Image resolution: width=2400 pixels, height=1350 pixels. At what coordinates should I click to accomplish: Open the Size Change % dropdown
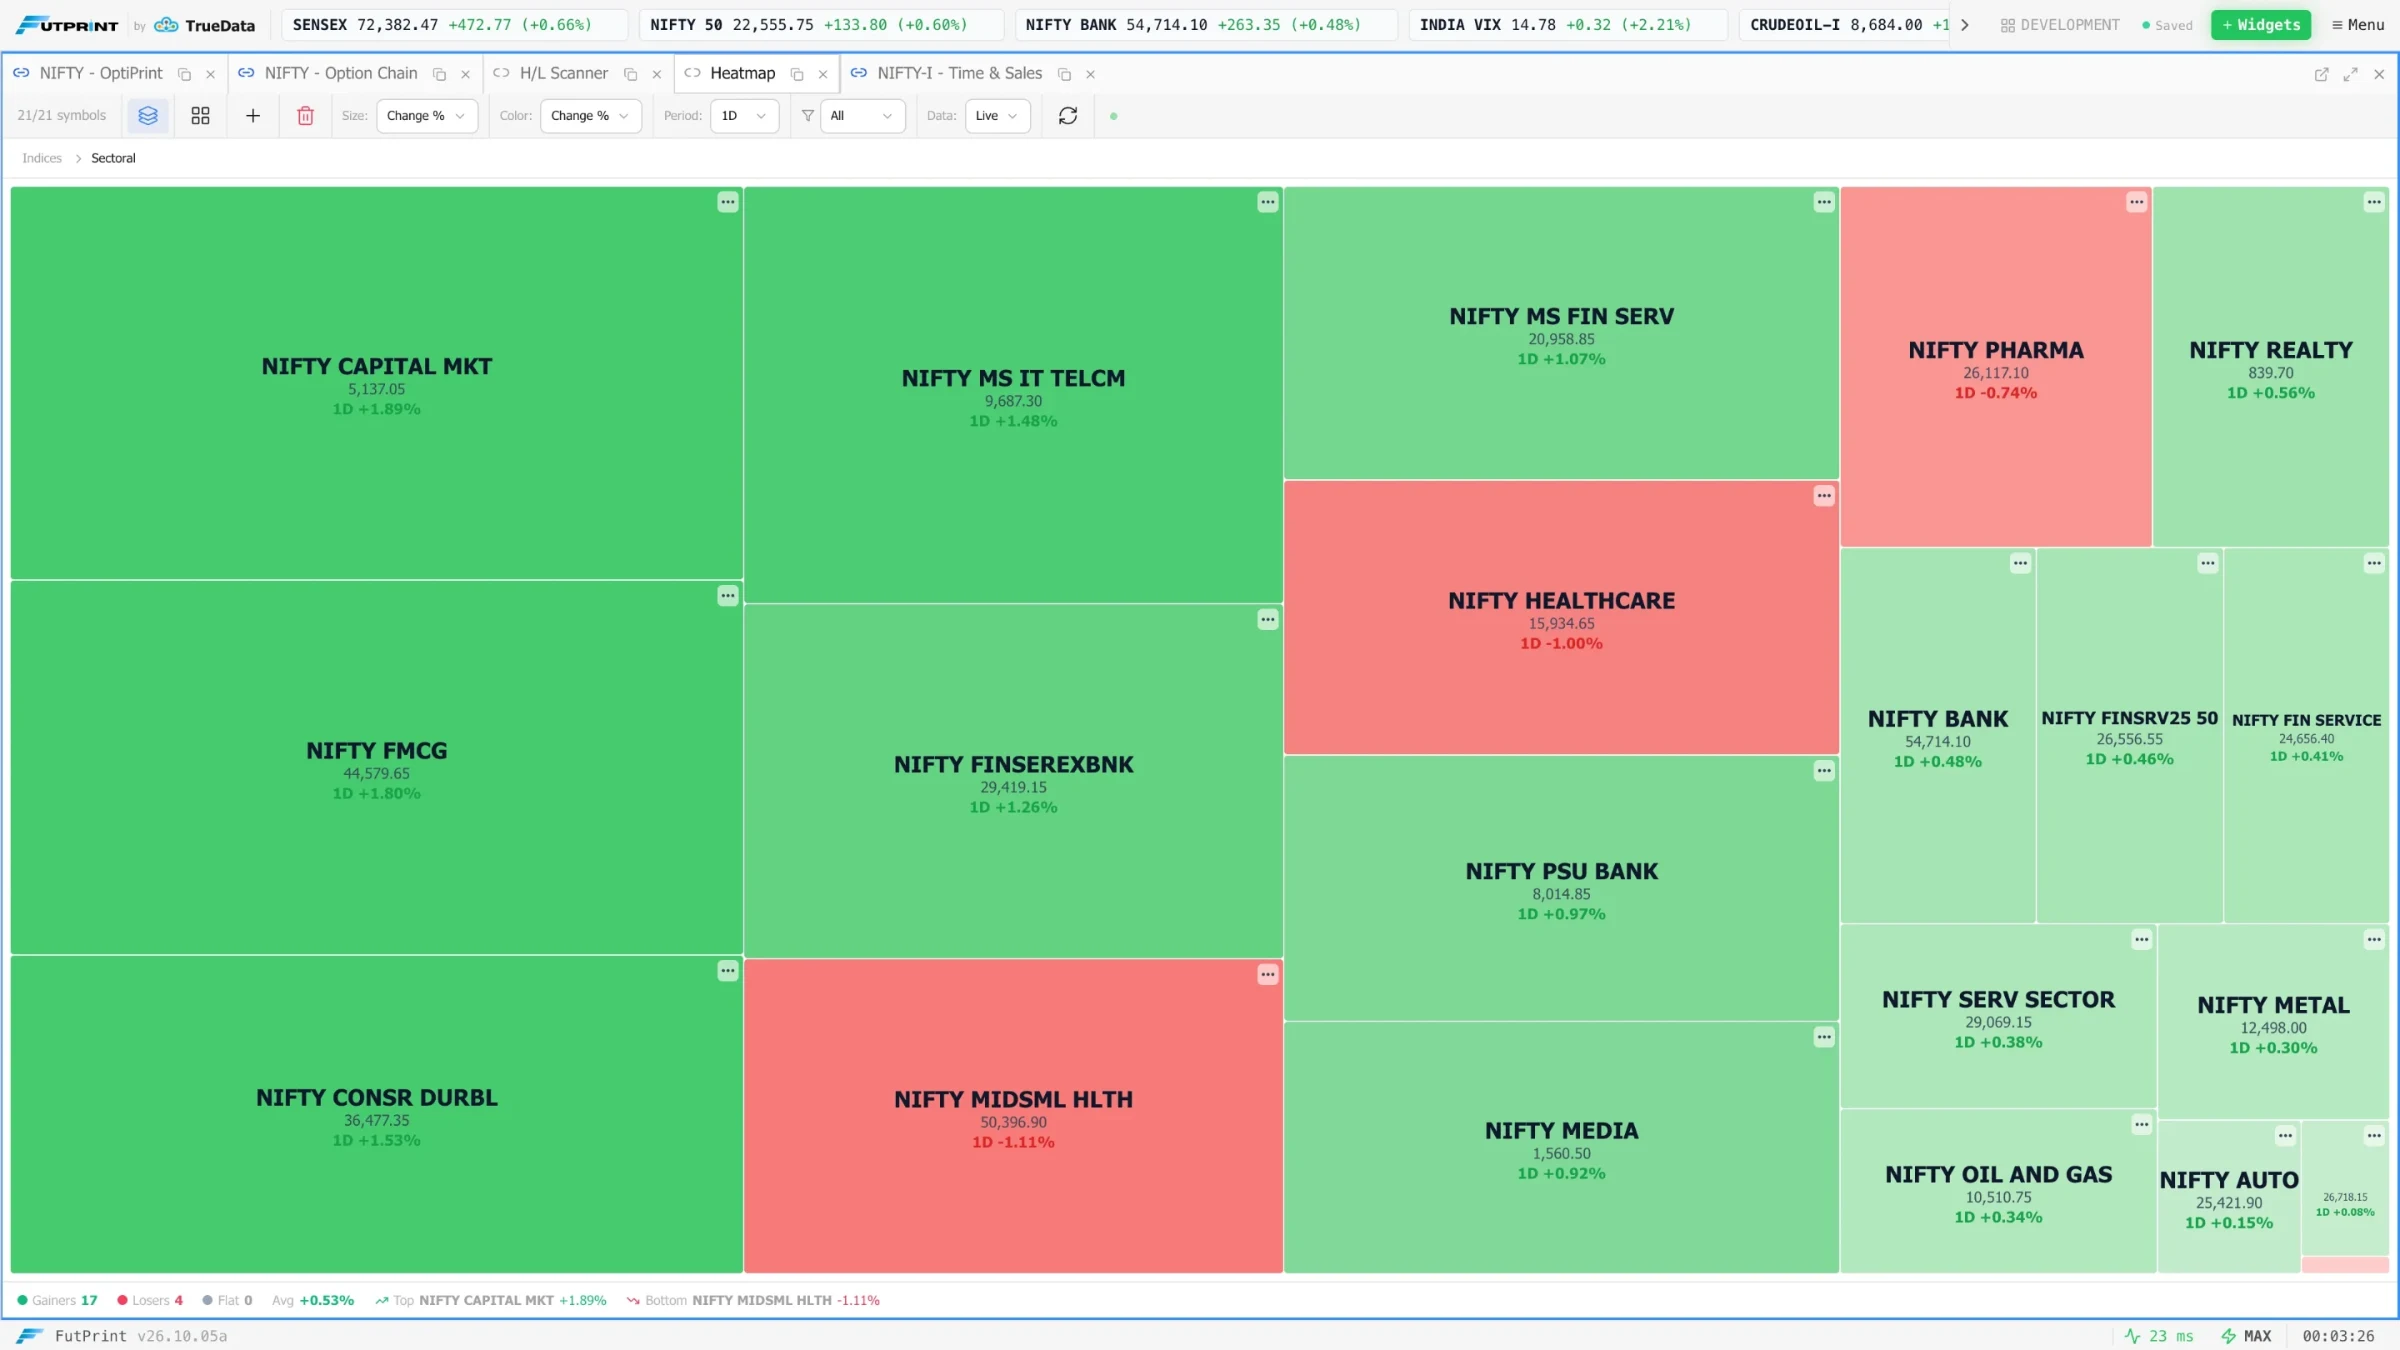427,116
